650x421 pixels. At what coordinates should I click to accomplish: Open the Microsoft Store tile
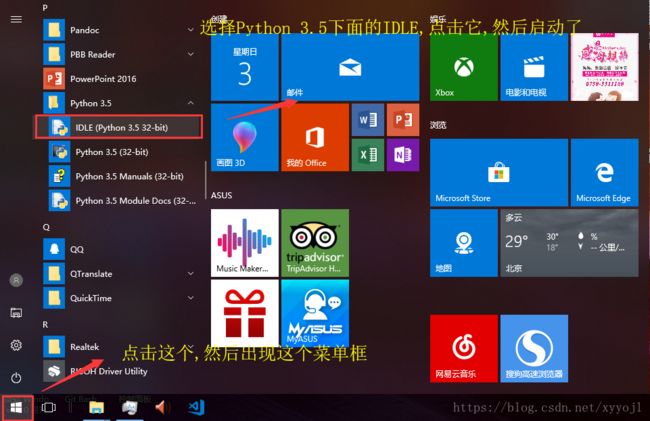tap(499, 172)
